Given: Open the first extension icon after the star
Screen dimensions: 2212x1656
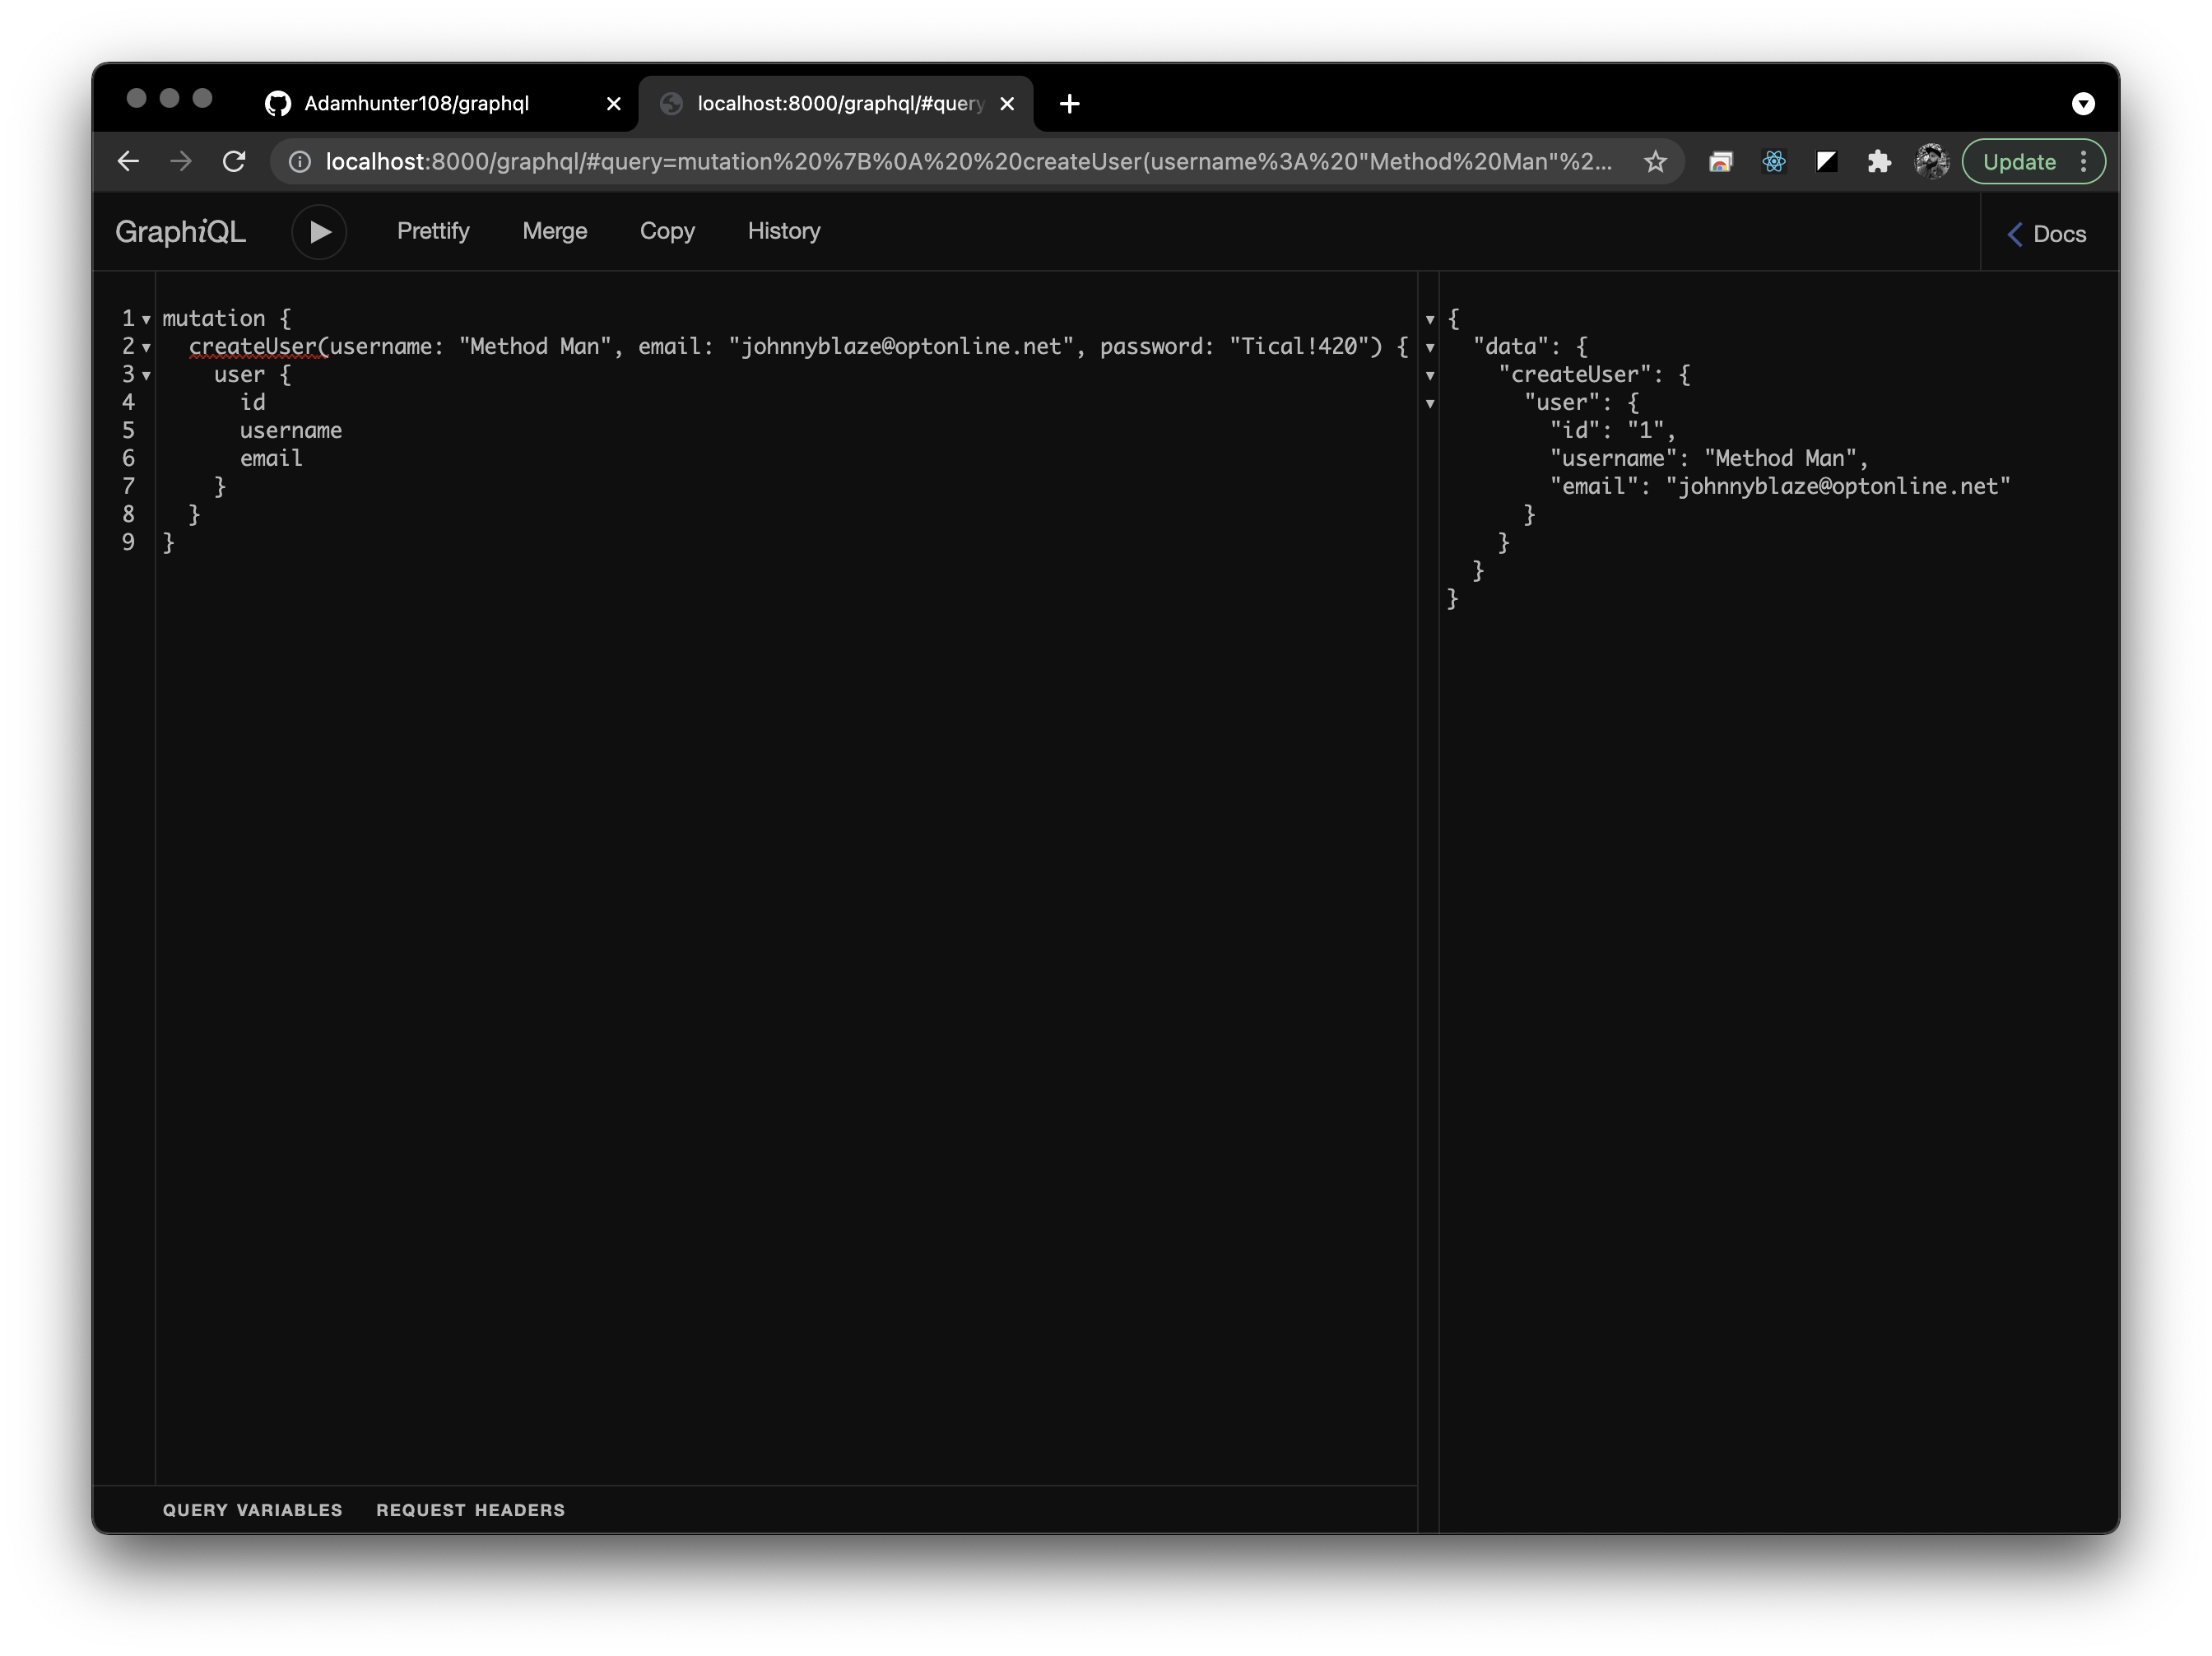Looking at the screenshot, I should click(1721, 161).
